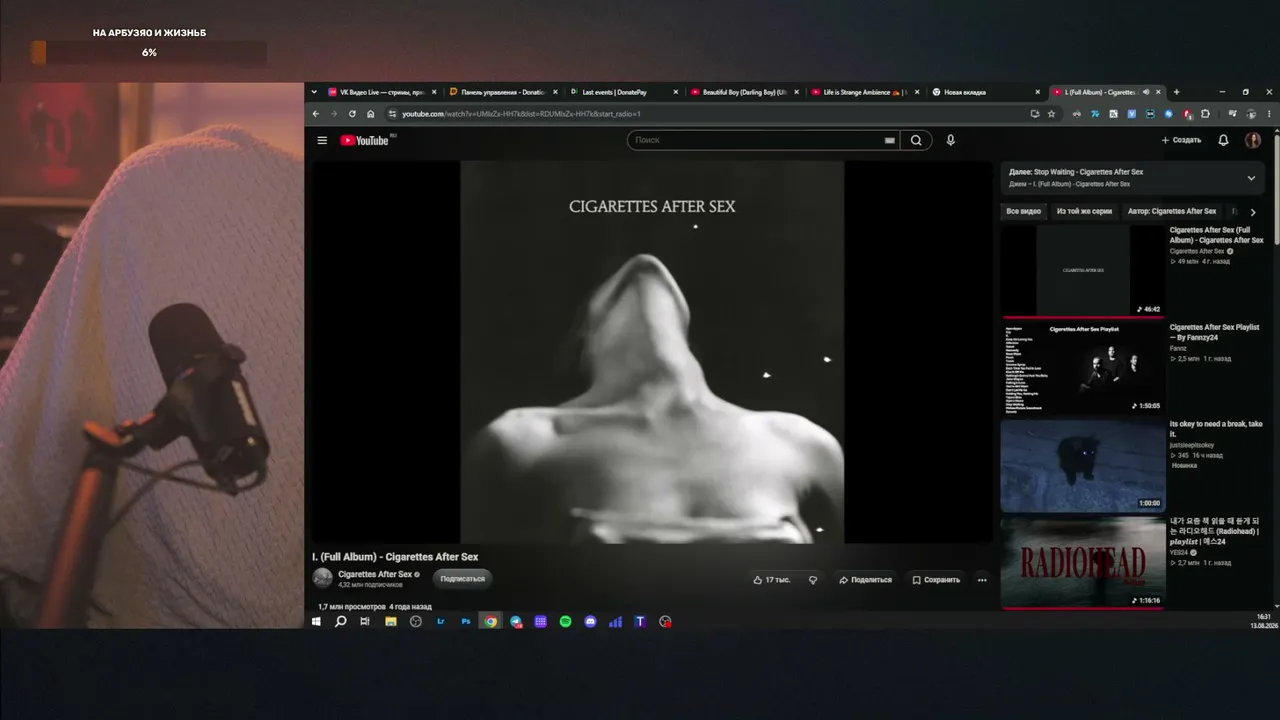Open the Cigarettes After Sex Playlist thumbnail

1083,367
